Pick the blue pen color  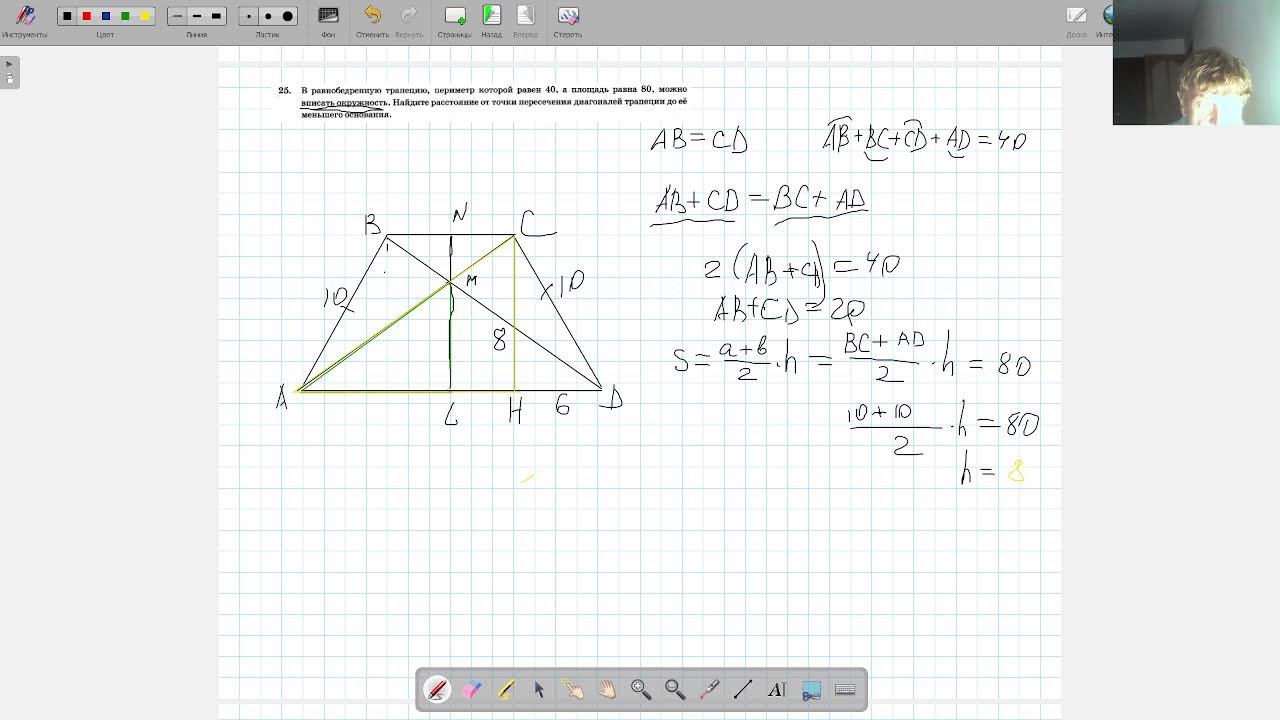(106, 16)
